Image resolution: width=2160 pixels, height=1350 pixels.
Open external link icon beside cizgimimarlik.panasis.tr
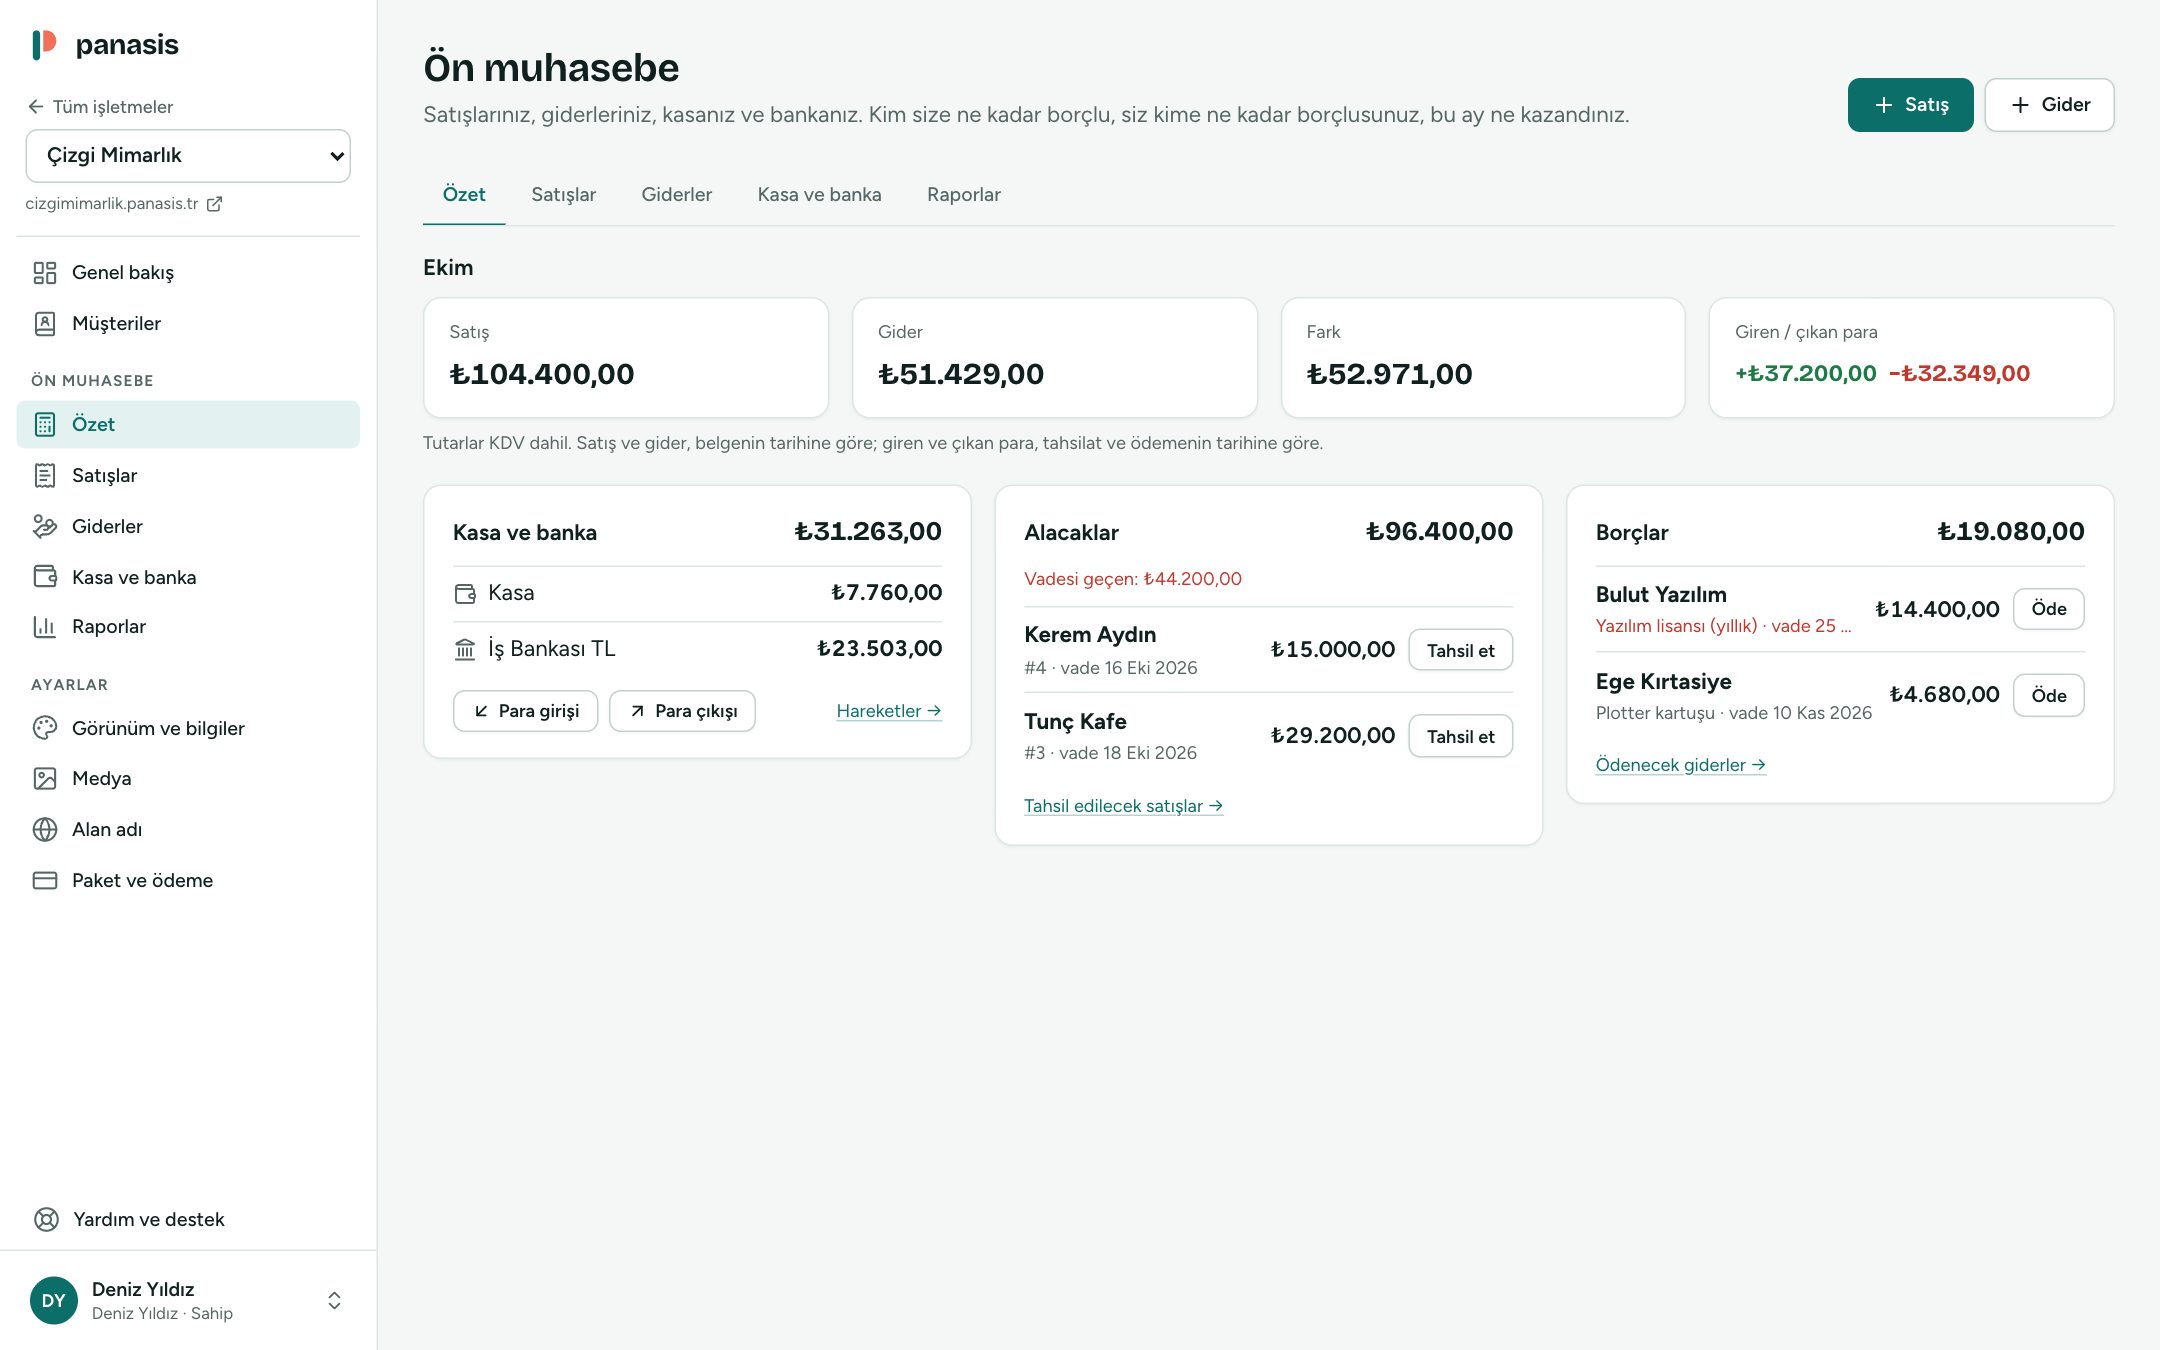pyautogui.click(x=214, y=204)
